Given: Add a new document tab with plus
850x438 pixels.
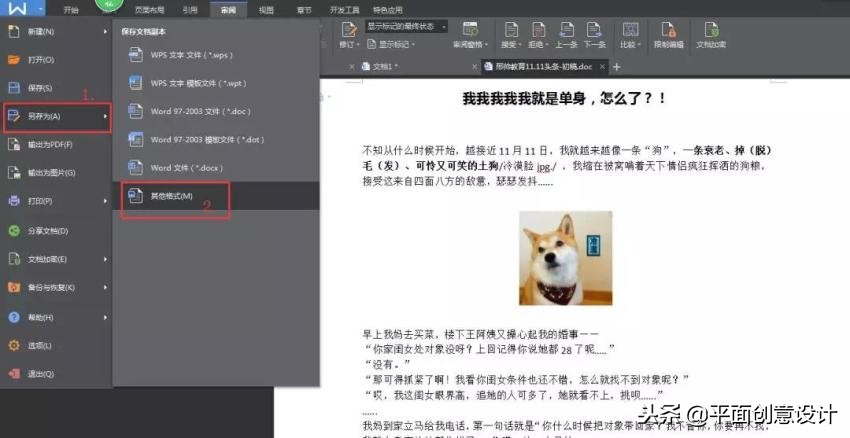Looking at the screenshot, I should pyautogui.click(x=616, y=67).
